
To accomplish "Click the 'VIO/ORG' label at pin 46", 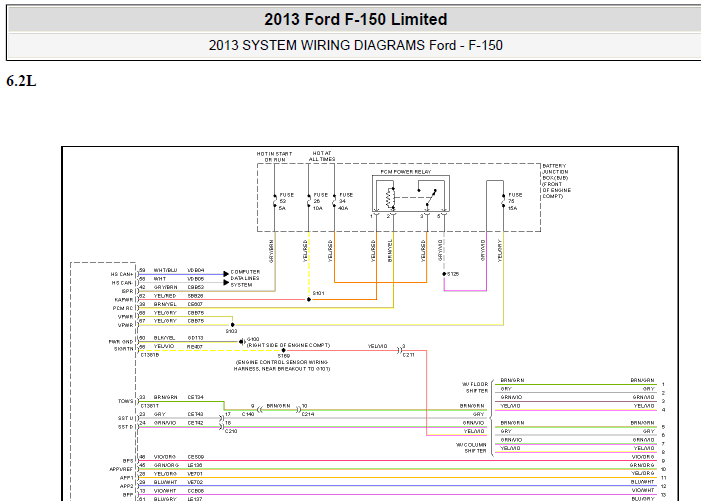I will pos(165,457).
